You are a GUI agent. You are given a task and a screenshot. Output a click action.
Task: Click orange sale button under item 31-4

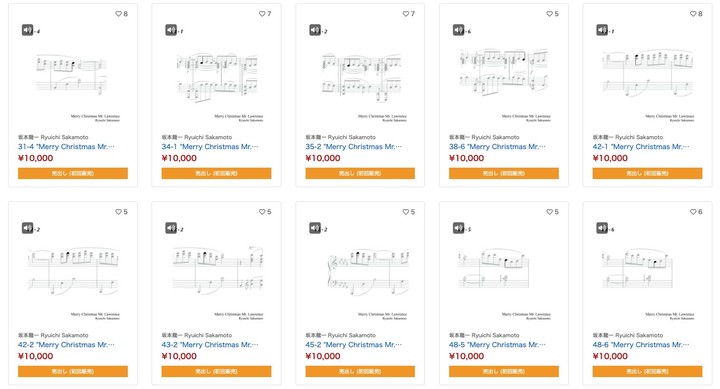pyautogui.click(x=73, y=173)
